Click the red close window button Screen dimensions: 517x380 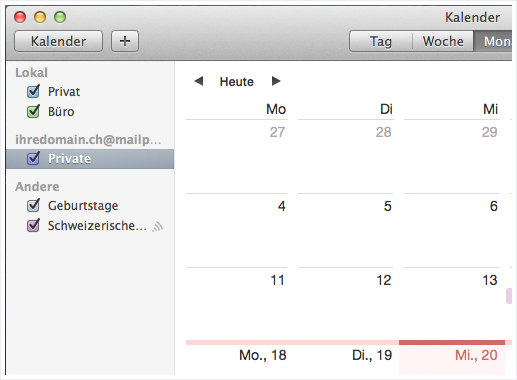click(20, 17)
